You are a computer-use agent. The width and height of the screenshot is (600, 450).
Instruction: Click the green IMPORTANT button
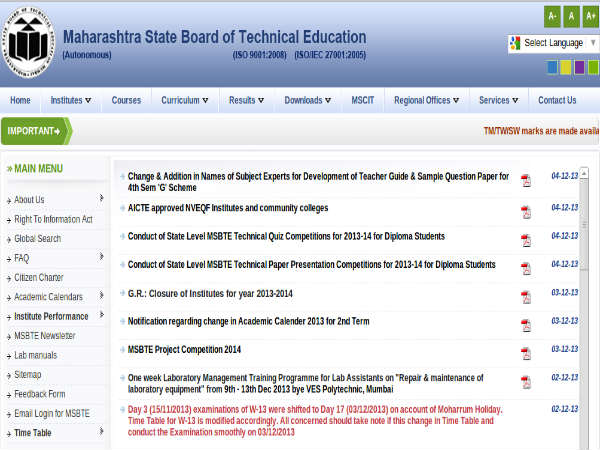(35, 131)
